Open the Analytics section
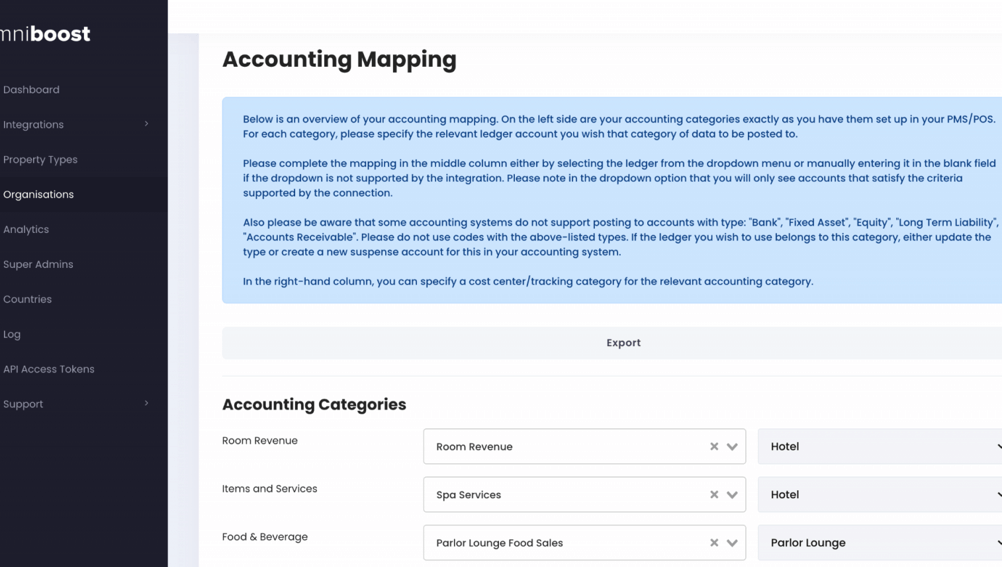Image resolution: width=1002 pixels, height=567 pixels. click(26, 230)
